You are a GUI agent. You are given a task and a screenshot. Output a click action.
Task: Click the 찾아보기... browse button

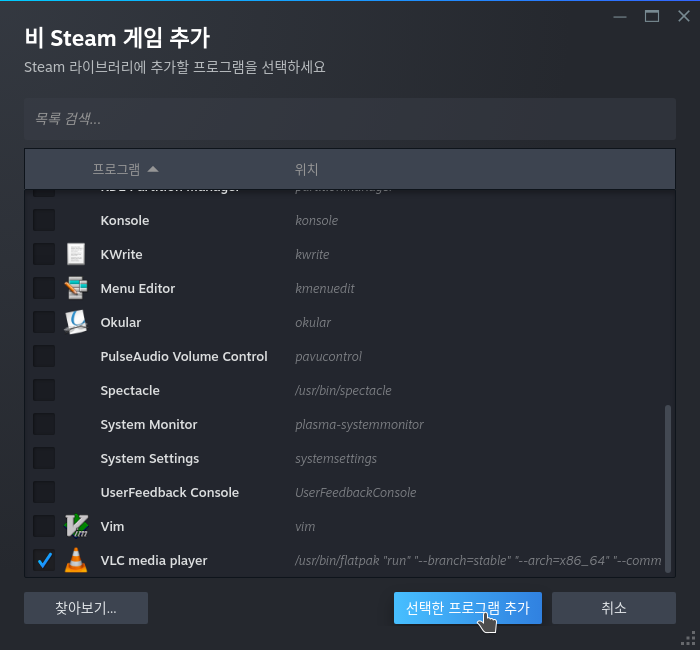pyautogui.click(x=86, y=608)
